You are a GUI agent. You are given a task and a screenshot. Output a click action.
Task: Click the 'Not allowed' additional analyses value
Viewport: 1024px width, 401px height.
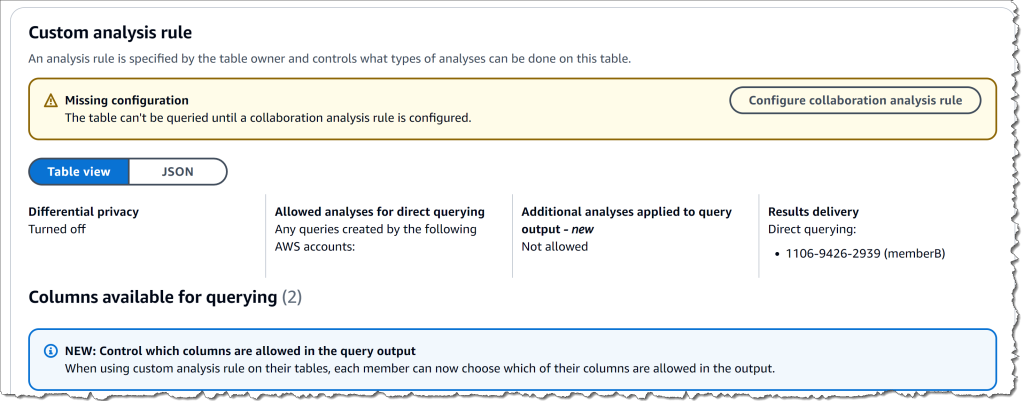click(x=555, y=246)
